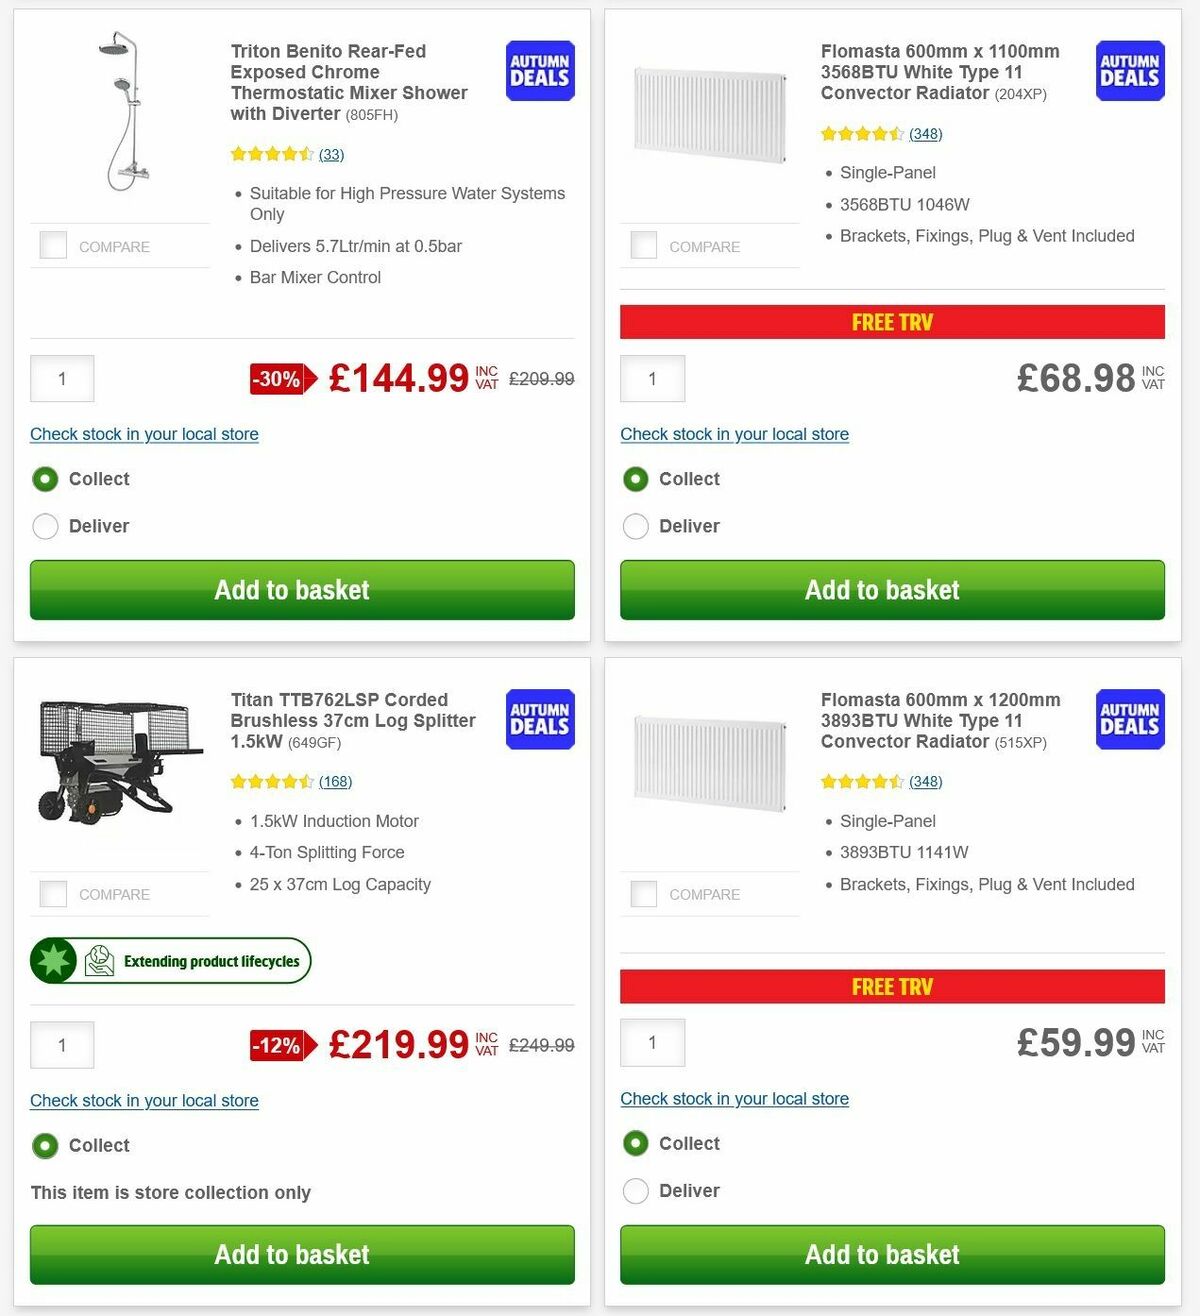Click the Autumn Deals badge on the Titan log splitter

click(539, 719)
